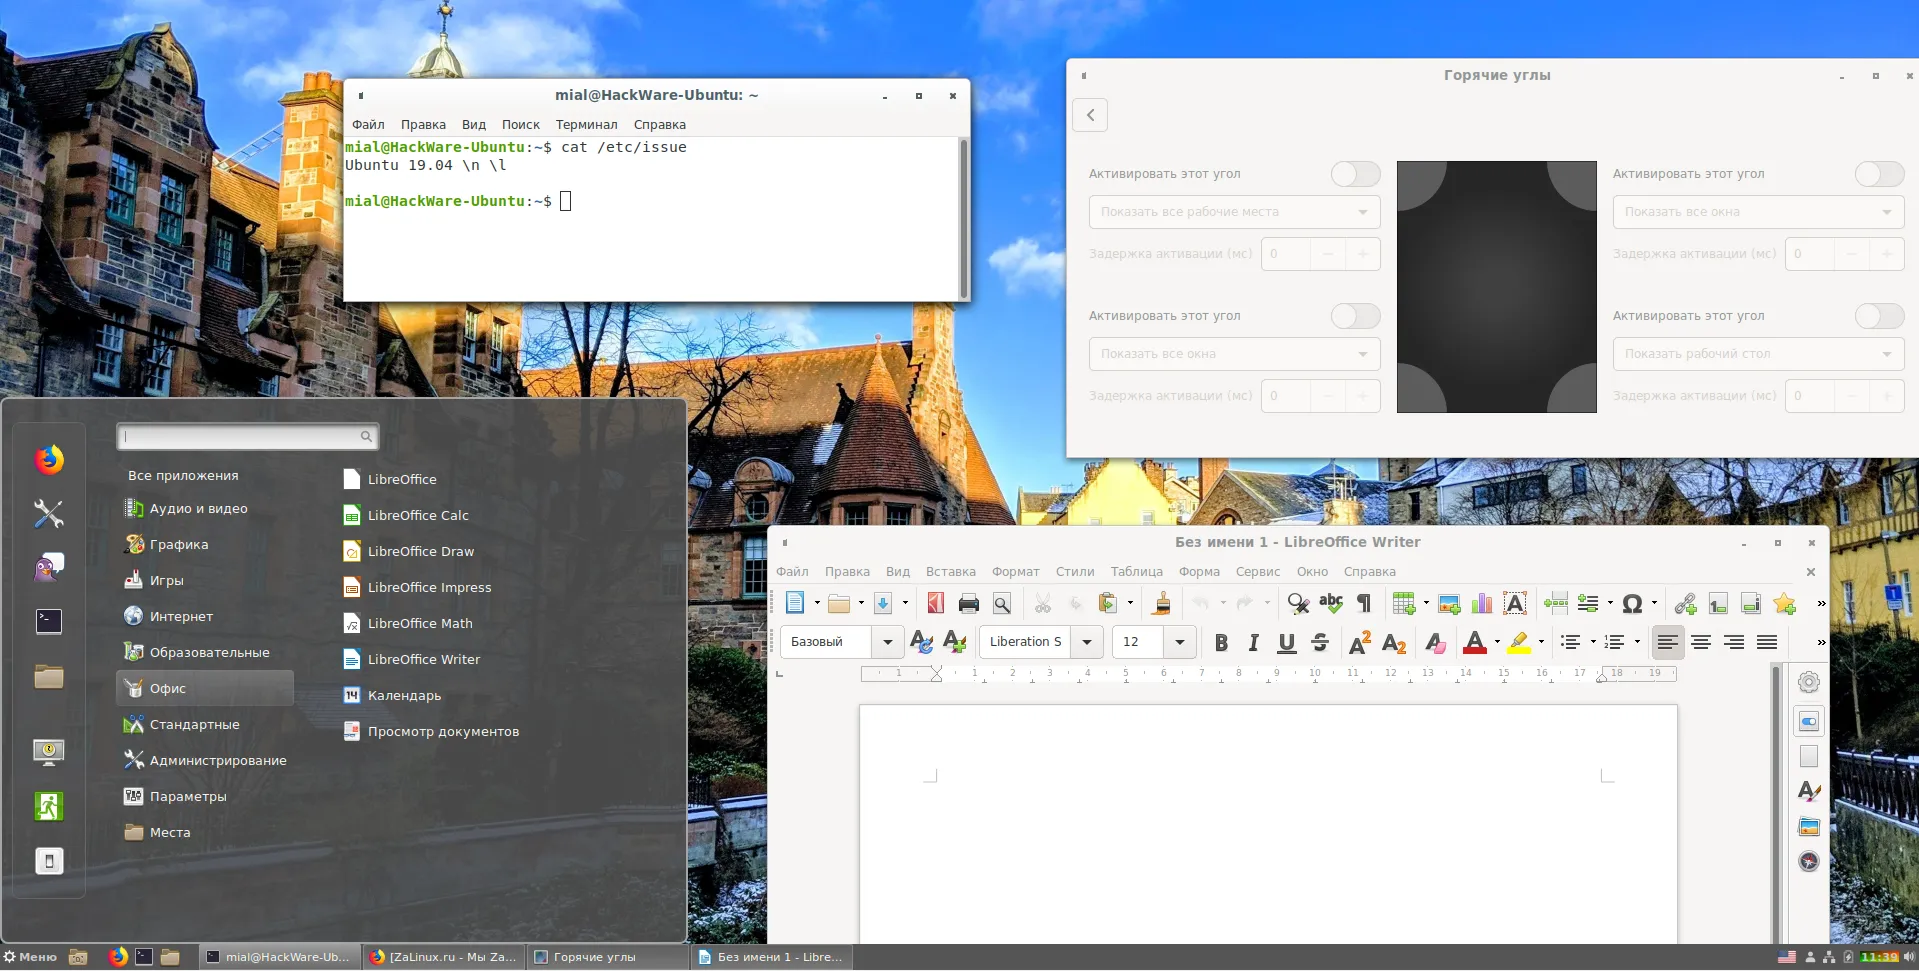Enable the bottom-left "Показать все окна" corner switch
Image resolution: width=1919 pixels, height=971 pixels.
(x=1355, y=316)
